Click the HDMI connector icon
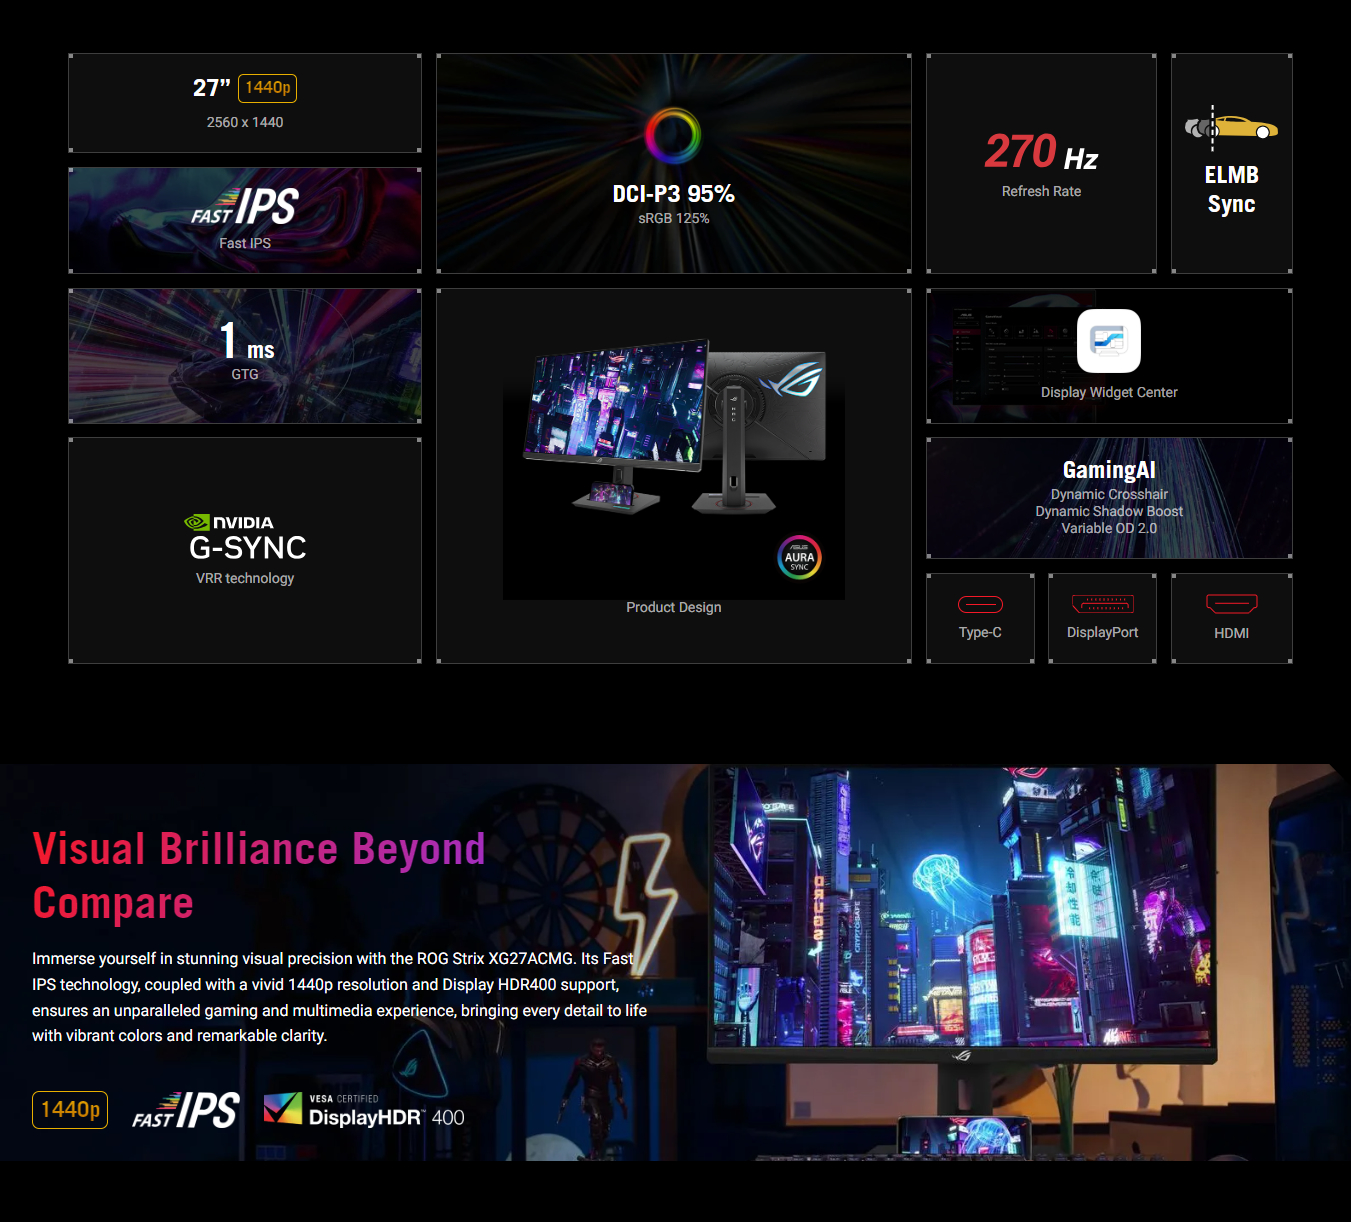 [1231, 604]
